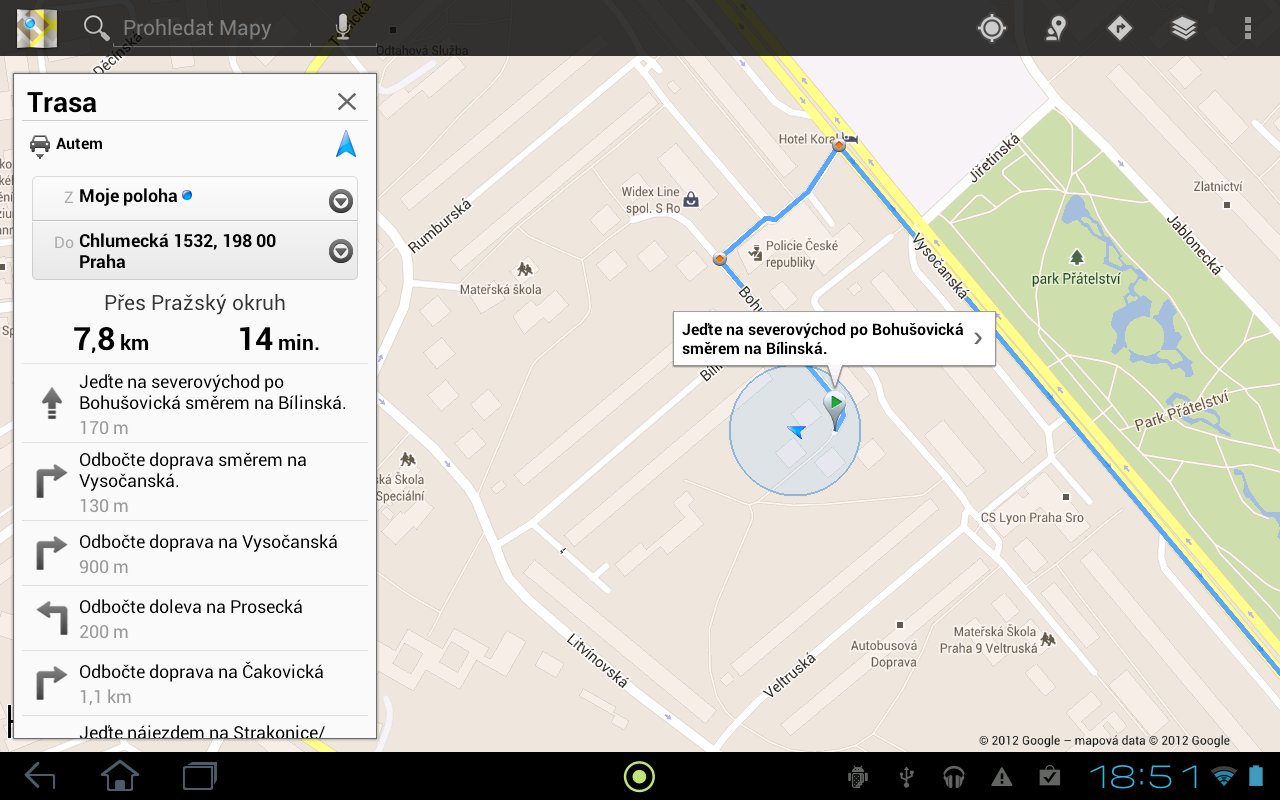Tap the next arrow in the map instruction bubble
The height and width of the screenshot is (800, 1280).
click(x=978, y=339)
